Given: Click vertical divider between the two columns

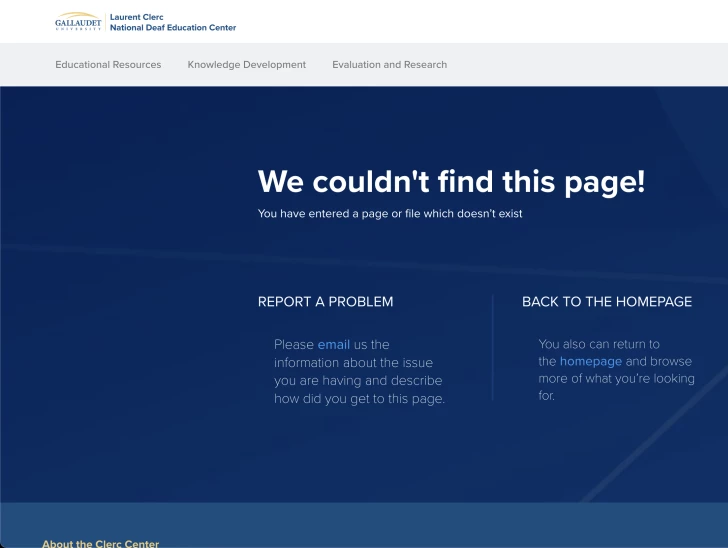Looking at the screenshot, I should 493,347.
